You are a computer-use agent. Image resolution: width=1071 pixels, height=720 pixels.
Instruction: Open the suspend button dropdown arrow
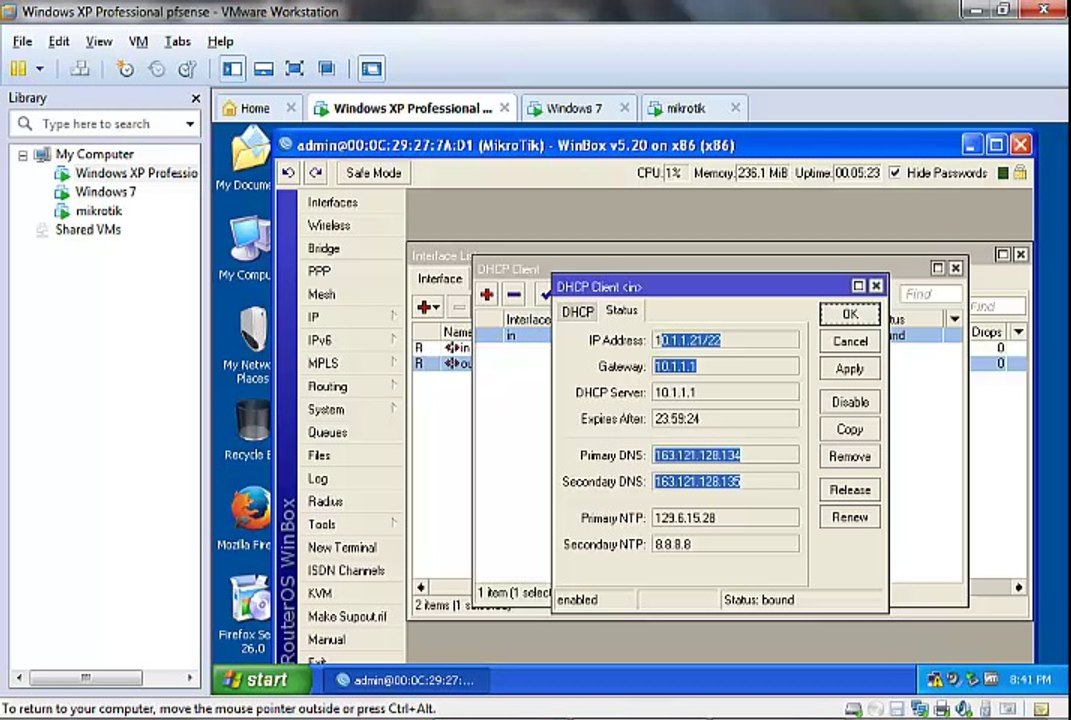(40, 68)
